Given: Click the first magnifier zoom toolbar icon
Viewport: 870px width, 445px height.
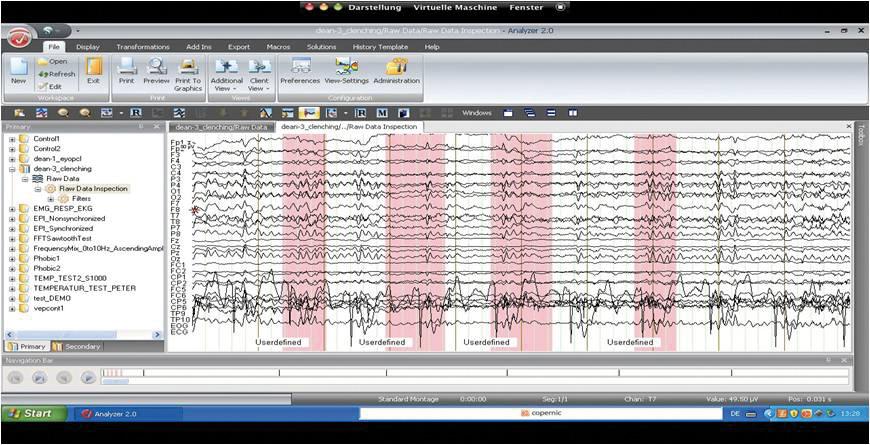Looking at the screenshot, I should 63,113.
